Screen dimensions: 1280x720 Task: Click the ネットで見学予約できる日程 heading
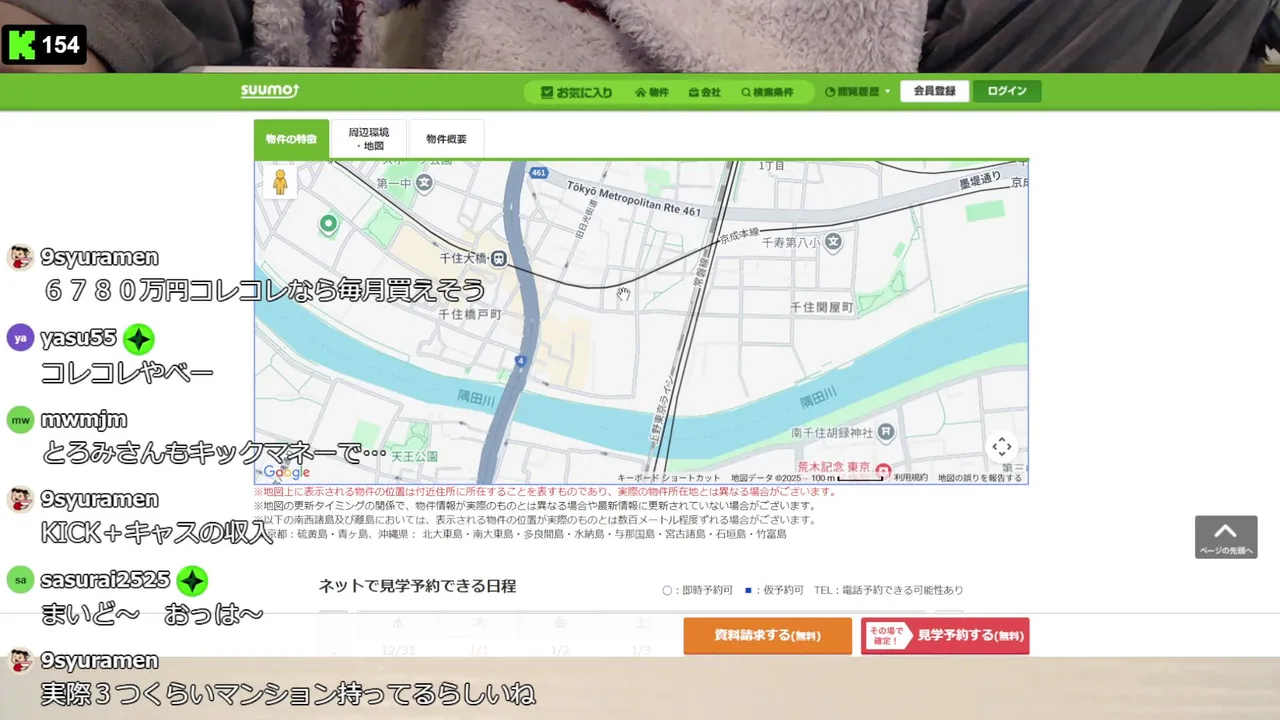tap(417, 586)
